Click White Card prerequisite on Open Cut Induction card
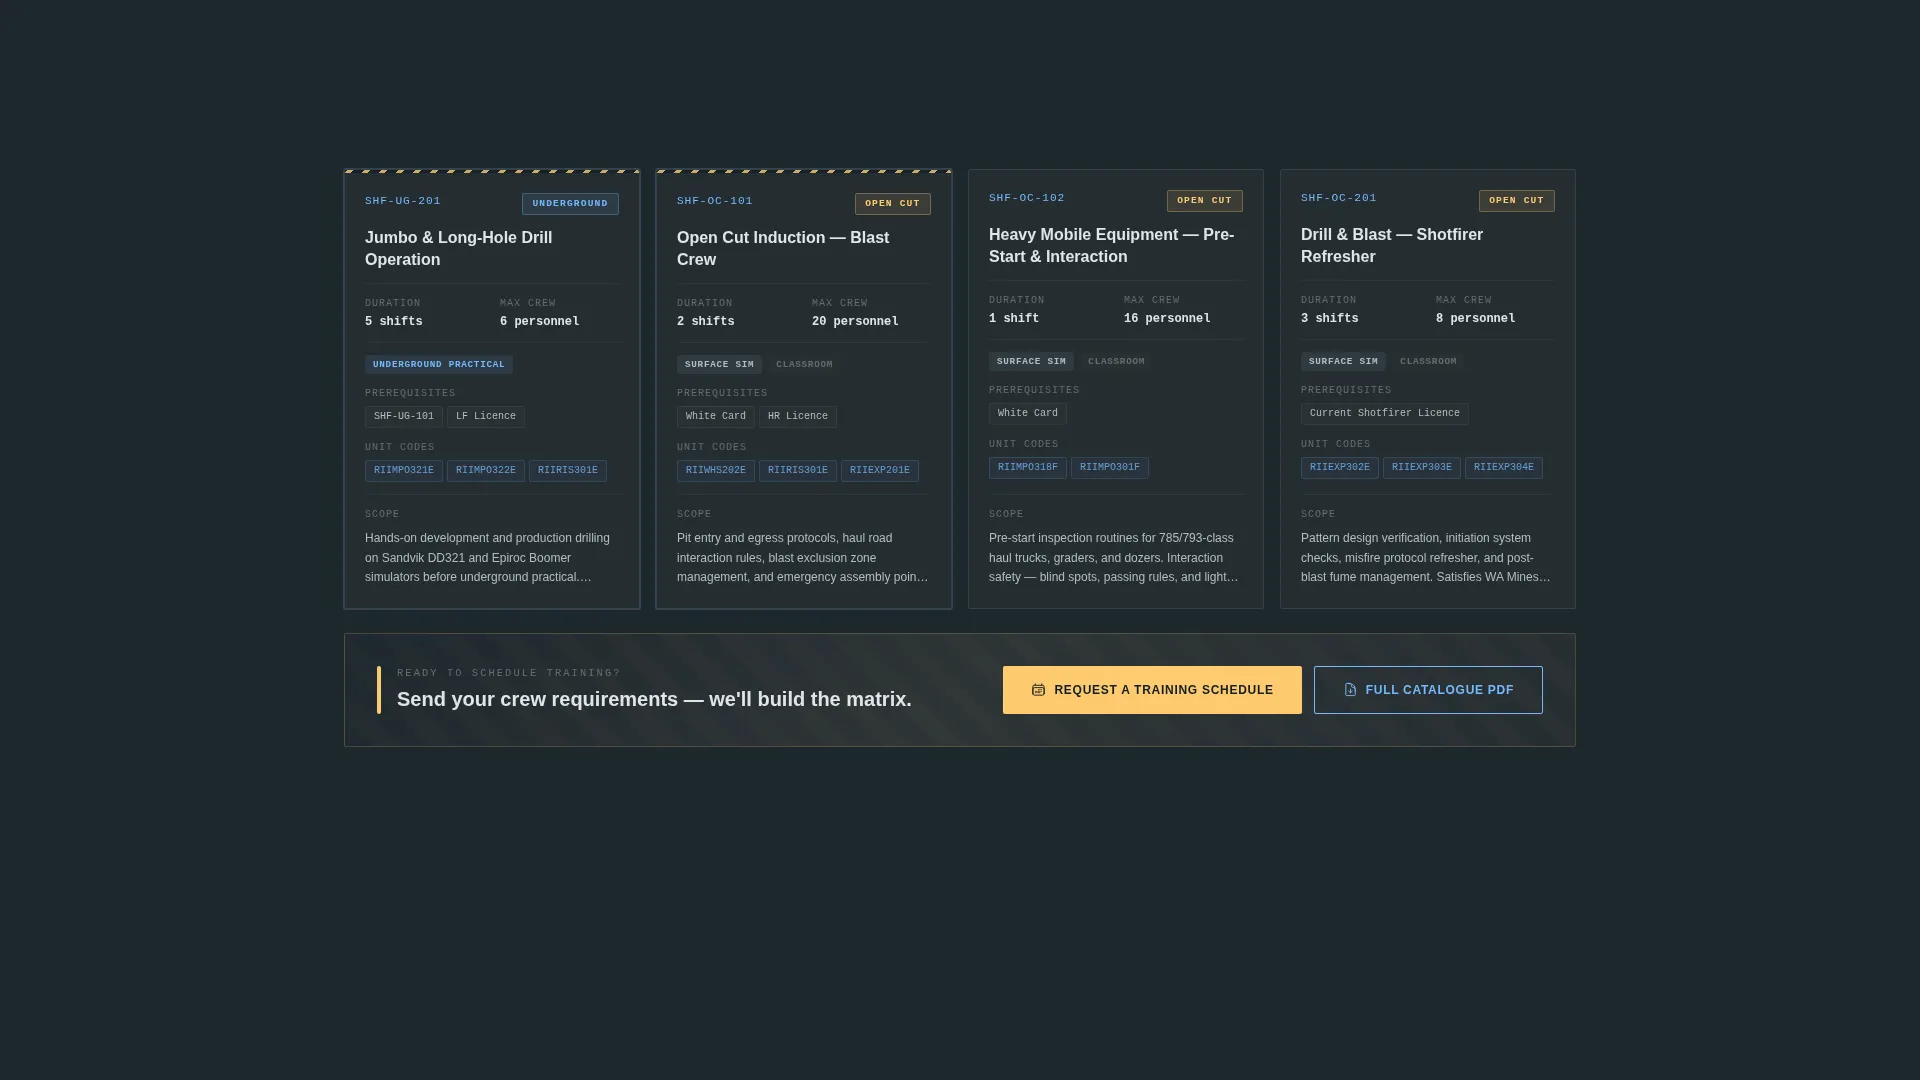 tap(716, 417)
